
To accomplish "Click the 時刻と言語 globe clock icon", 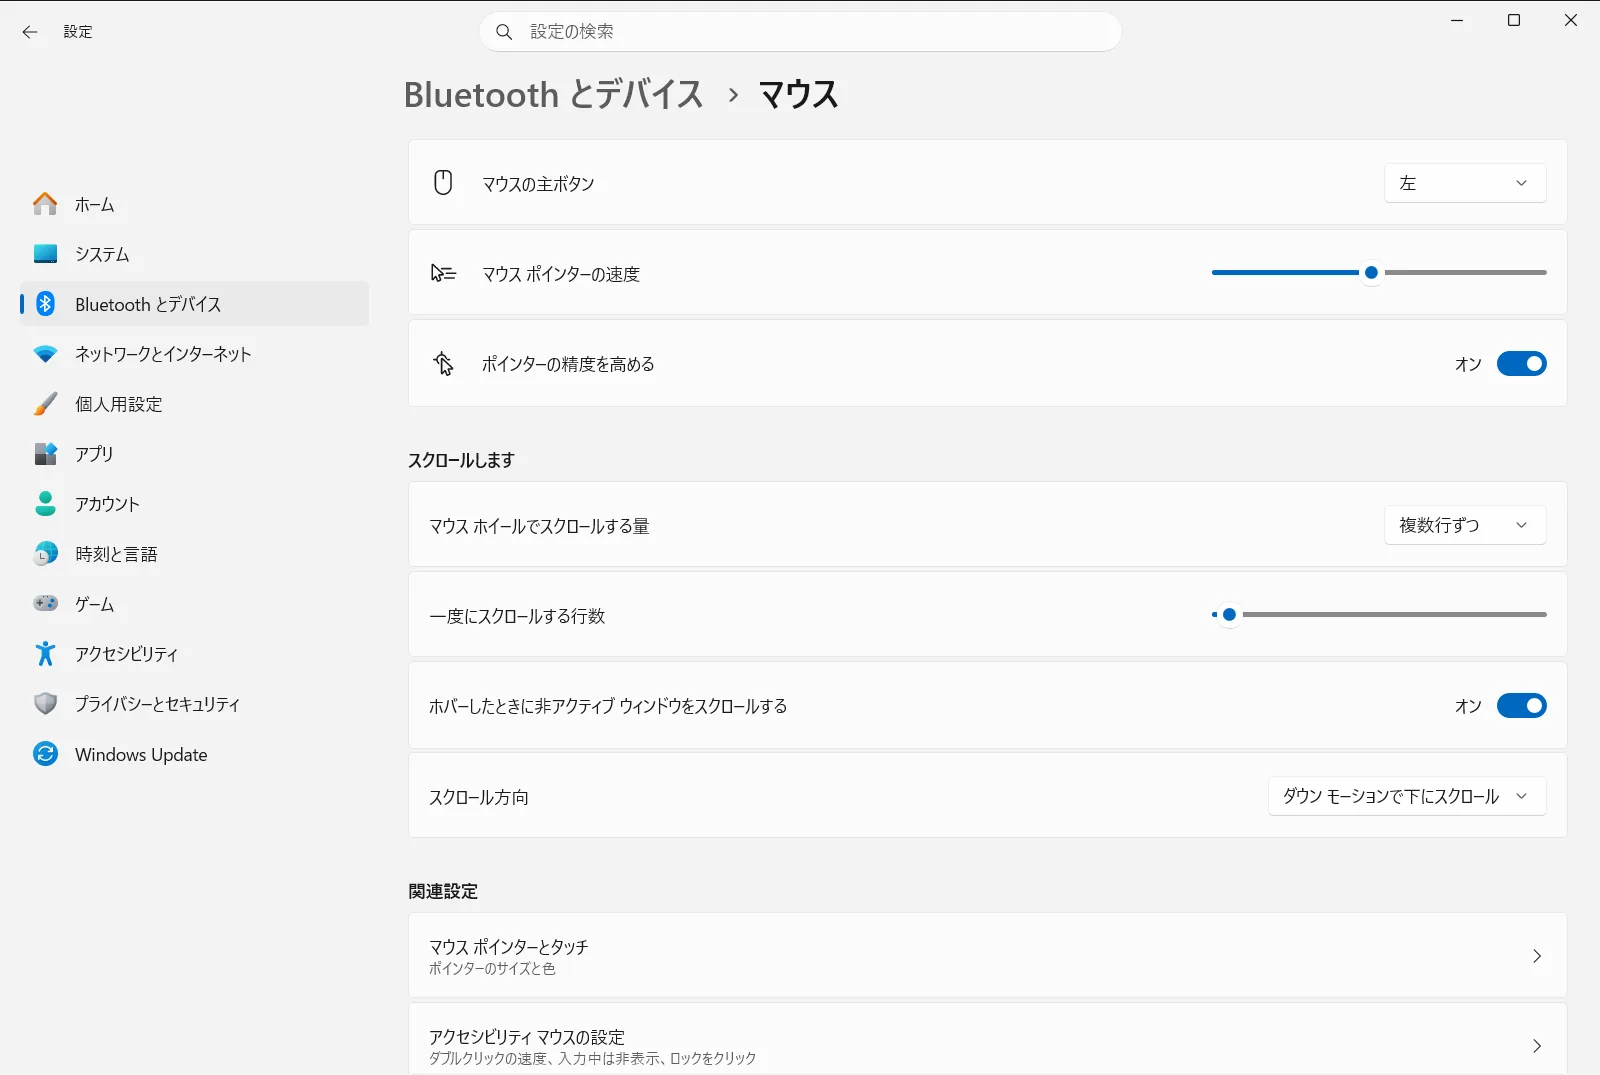I will pos(45,554).
